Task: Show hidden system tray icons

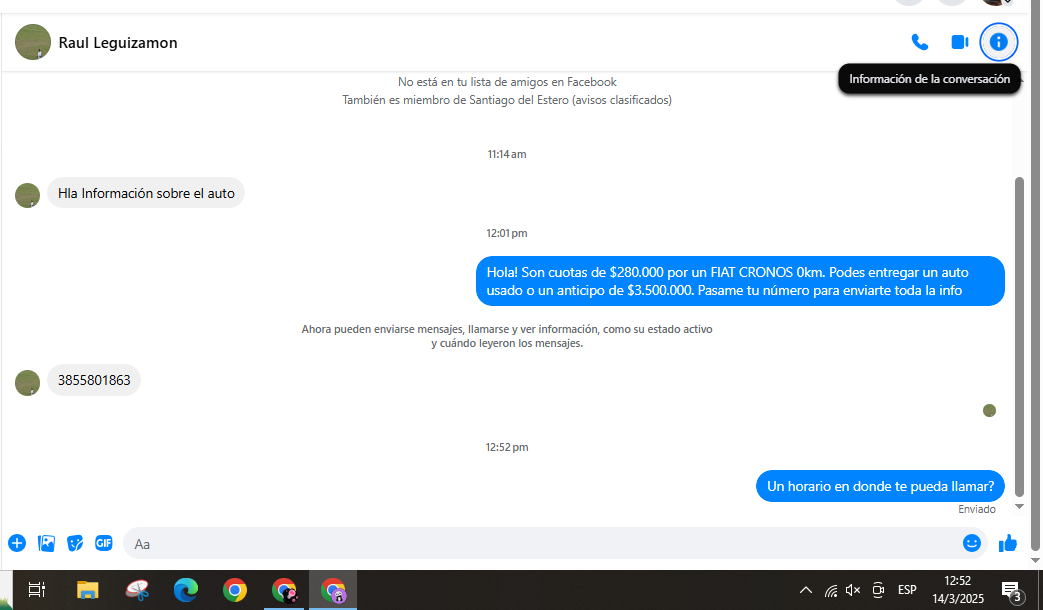Action: [806, 590]
